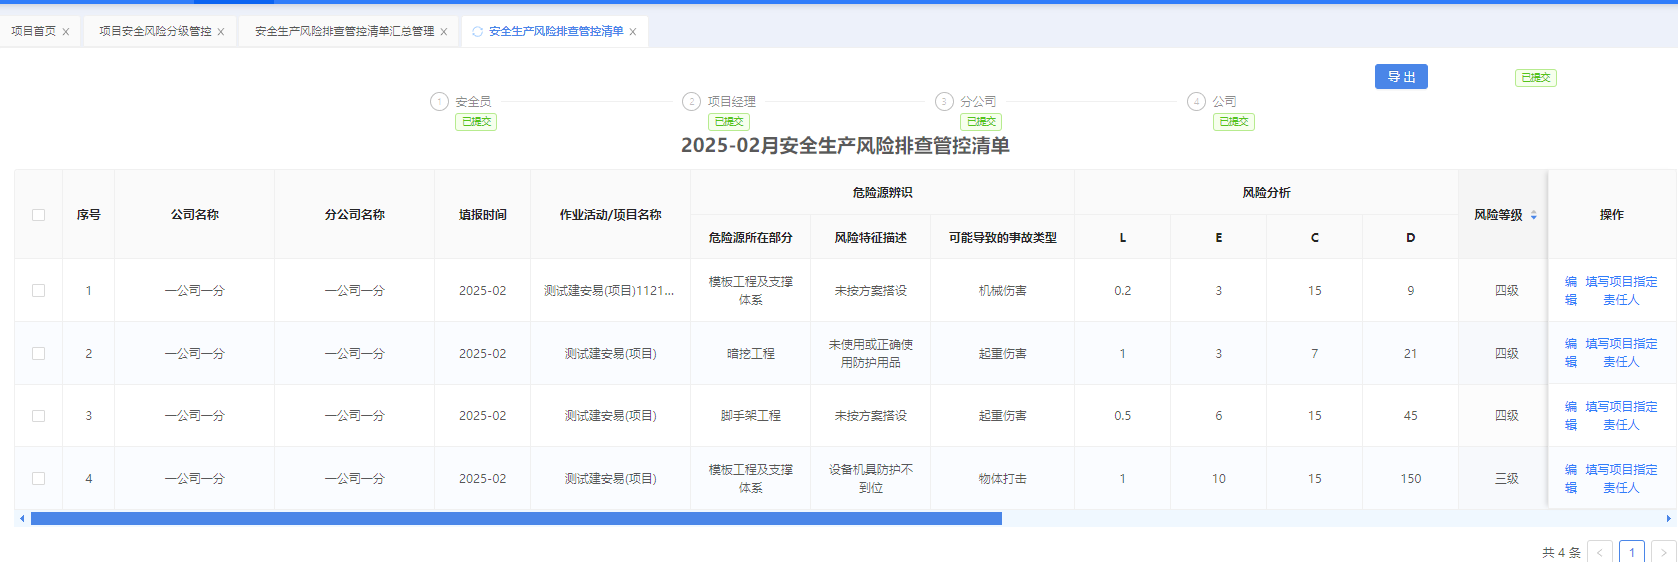Switch to 项目安全风险分级管控 tab
Image resolution: width=1678 pixels, height=562 pixels.
coord(155,32)
